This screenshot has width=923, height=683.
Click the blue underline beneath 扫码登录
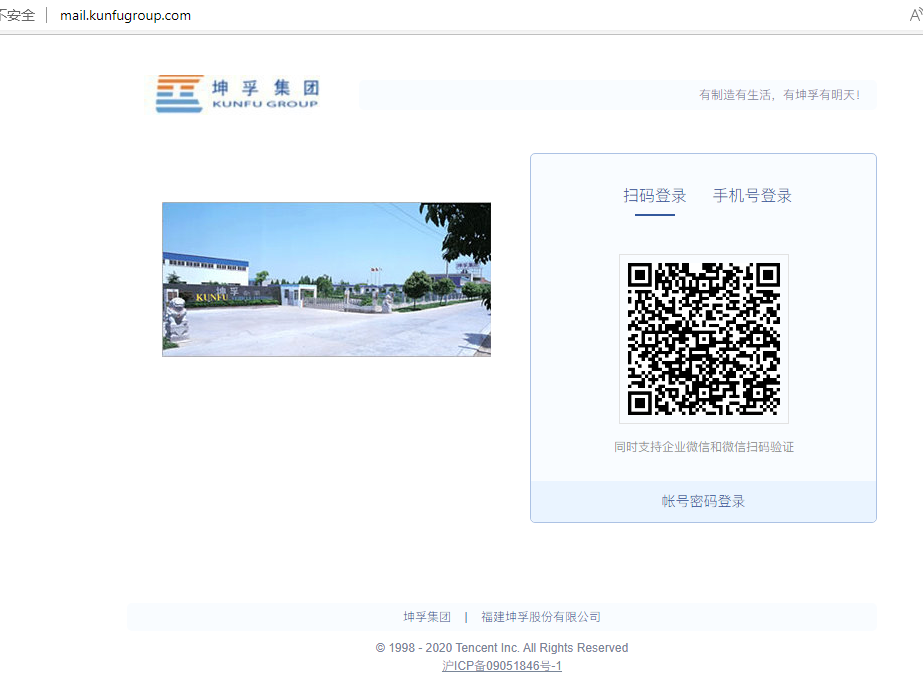click(x=656, y=215)
